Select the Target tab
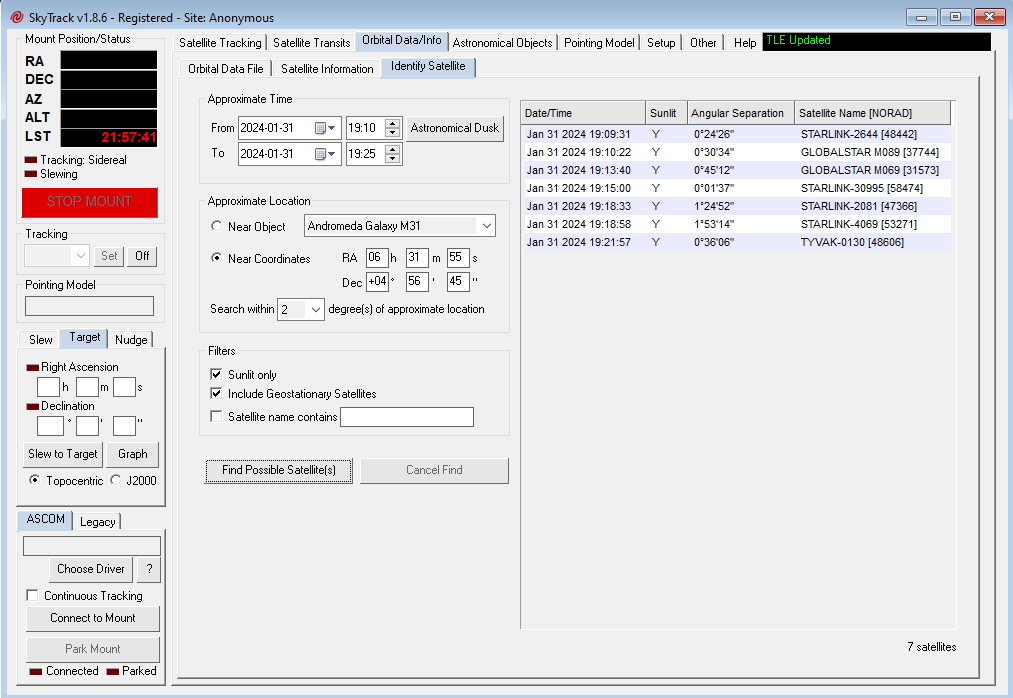Image resolution: width=1013 pixels, height=698 pixels. (x=85, y=337)
